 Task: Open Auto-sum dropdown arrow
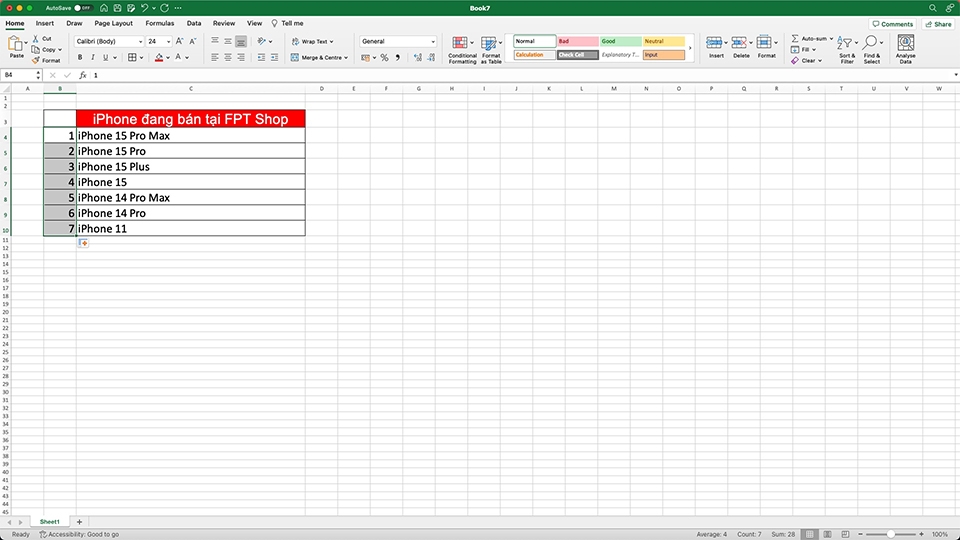831,39
